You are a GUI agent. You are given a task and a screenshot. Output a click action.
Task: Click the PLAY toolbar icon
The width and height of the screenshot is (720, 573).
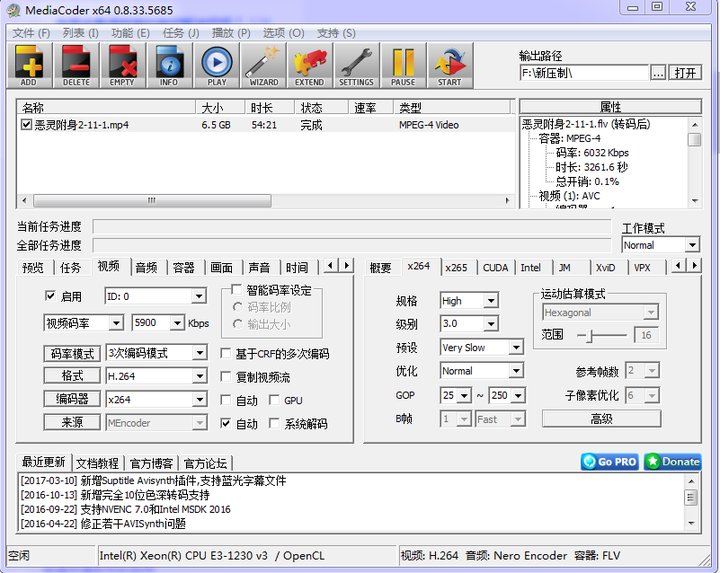pyautogui.click(x=217, y=65)
